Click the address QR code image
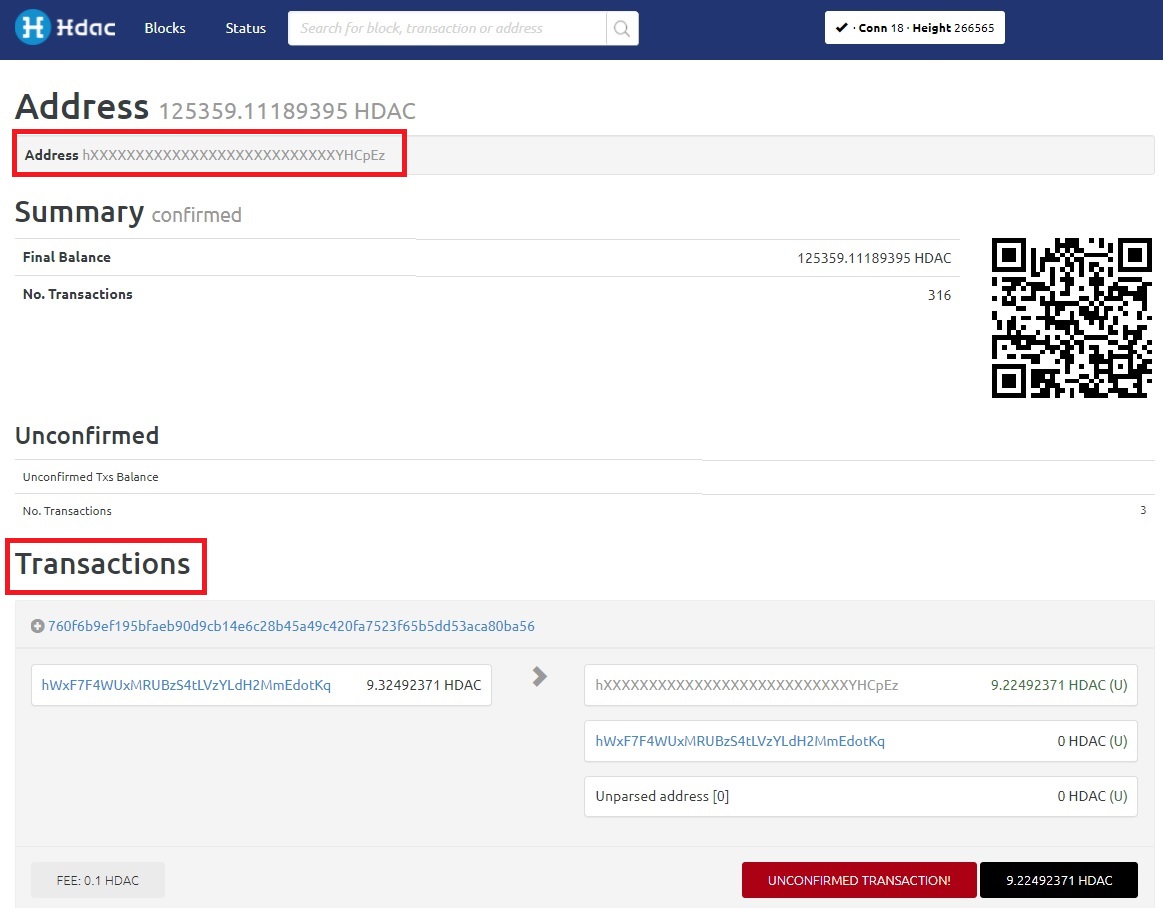1163x908 pixels. [1072, 318]
